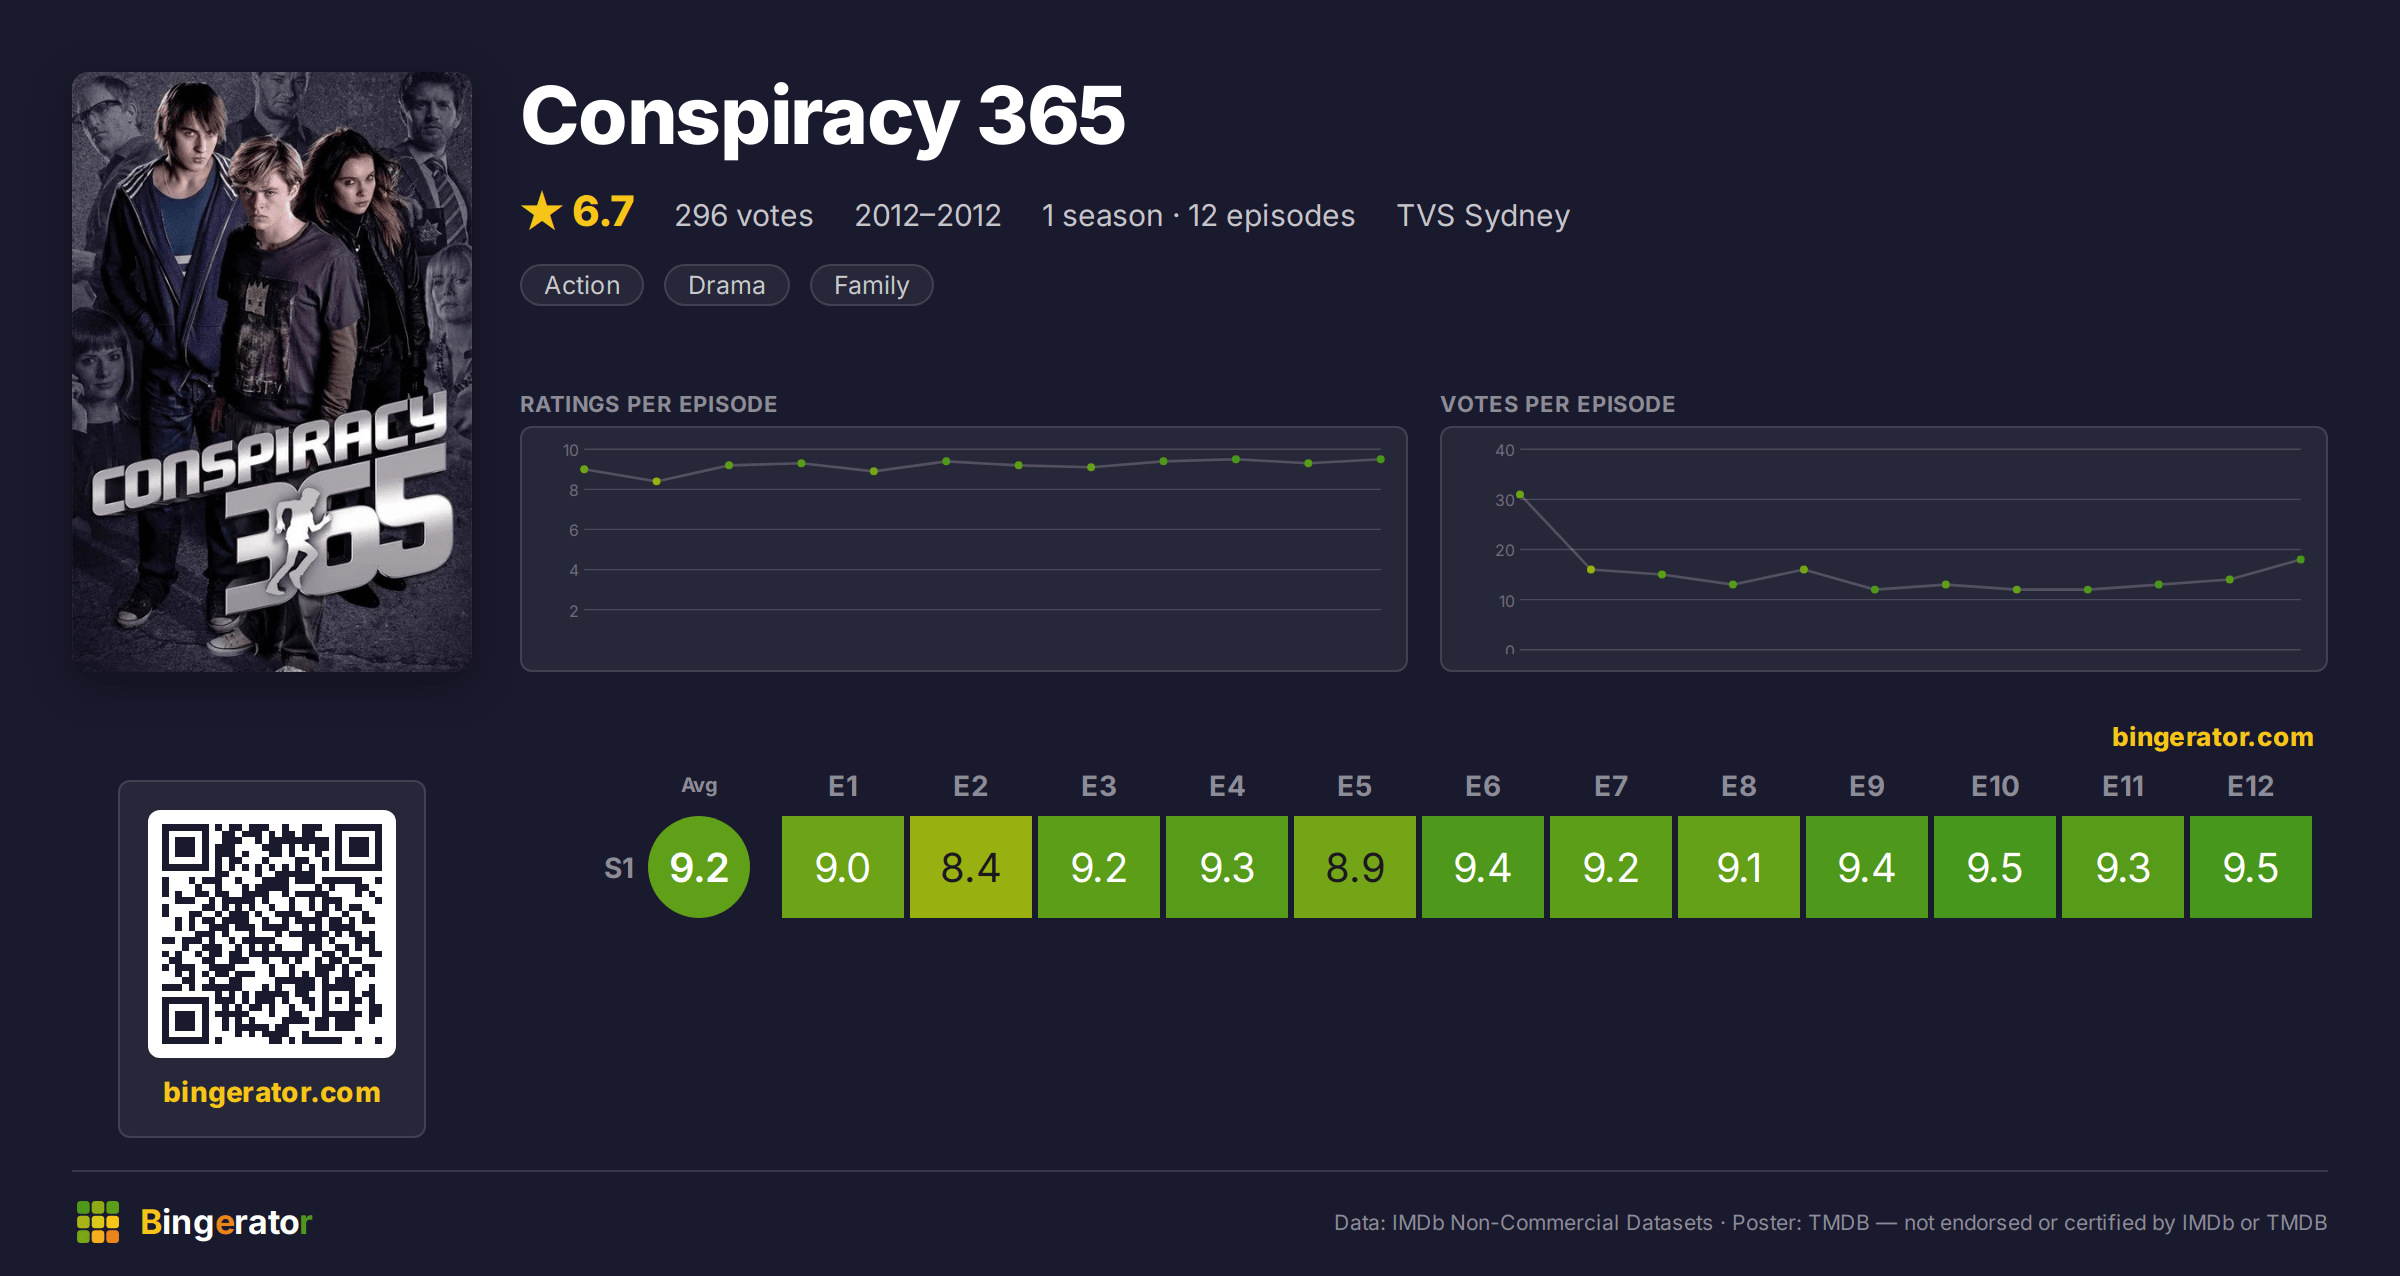The image size is (2400, 1276).
Task: Click the E7 column header
Action: point(1611,786)
